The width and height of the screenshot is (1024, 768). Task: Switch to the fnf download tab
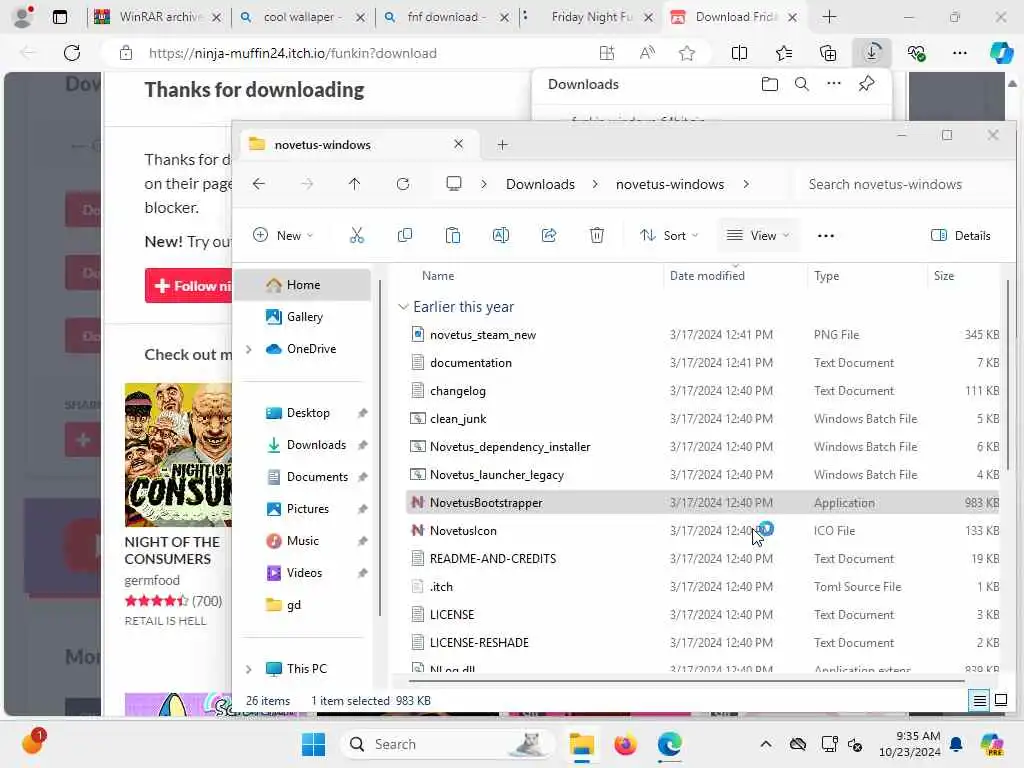tap(445, 17)
